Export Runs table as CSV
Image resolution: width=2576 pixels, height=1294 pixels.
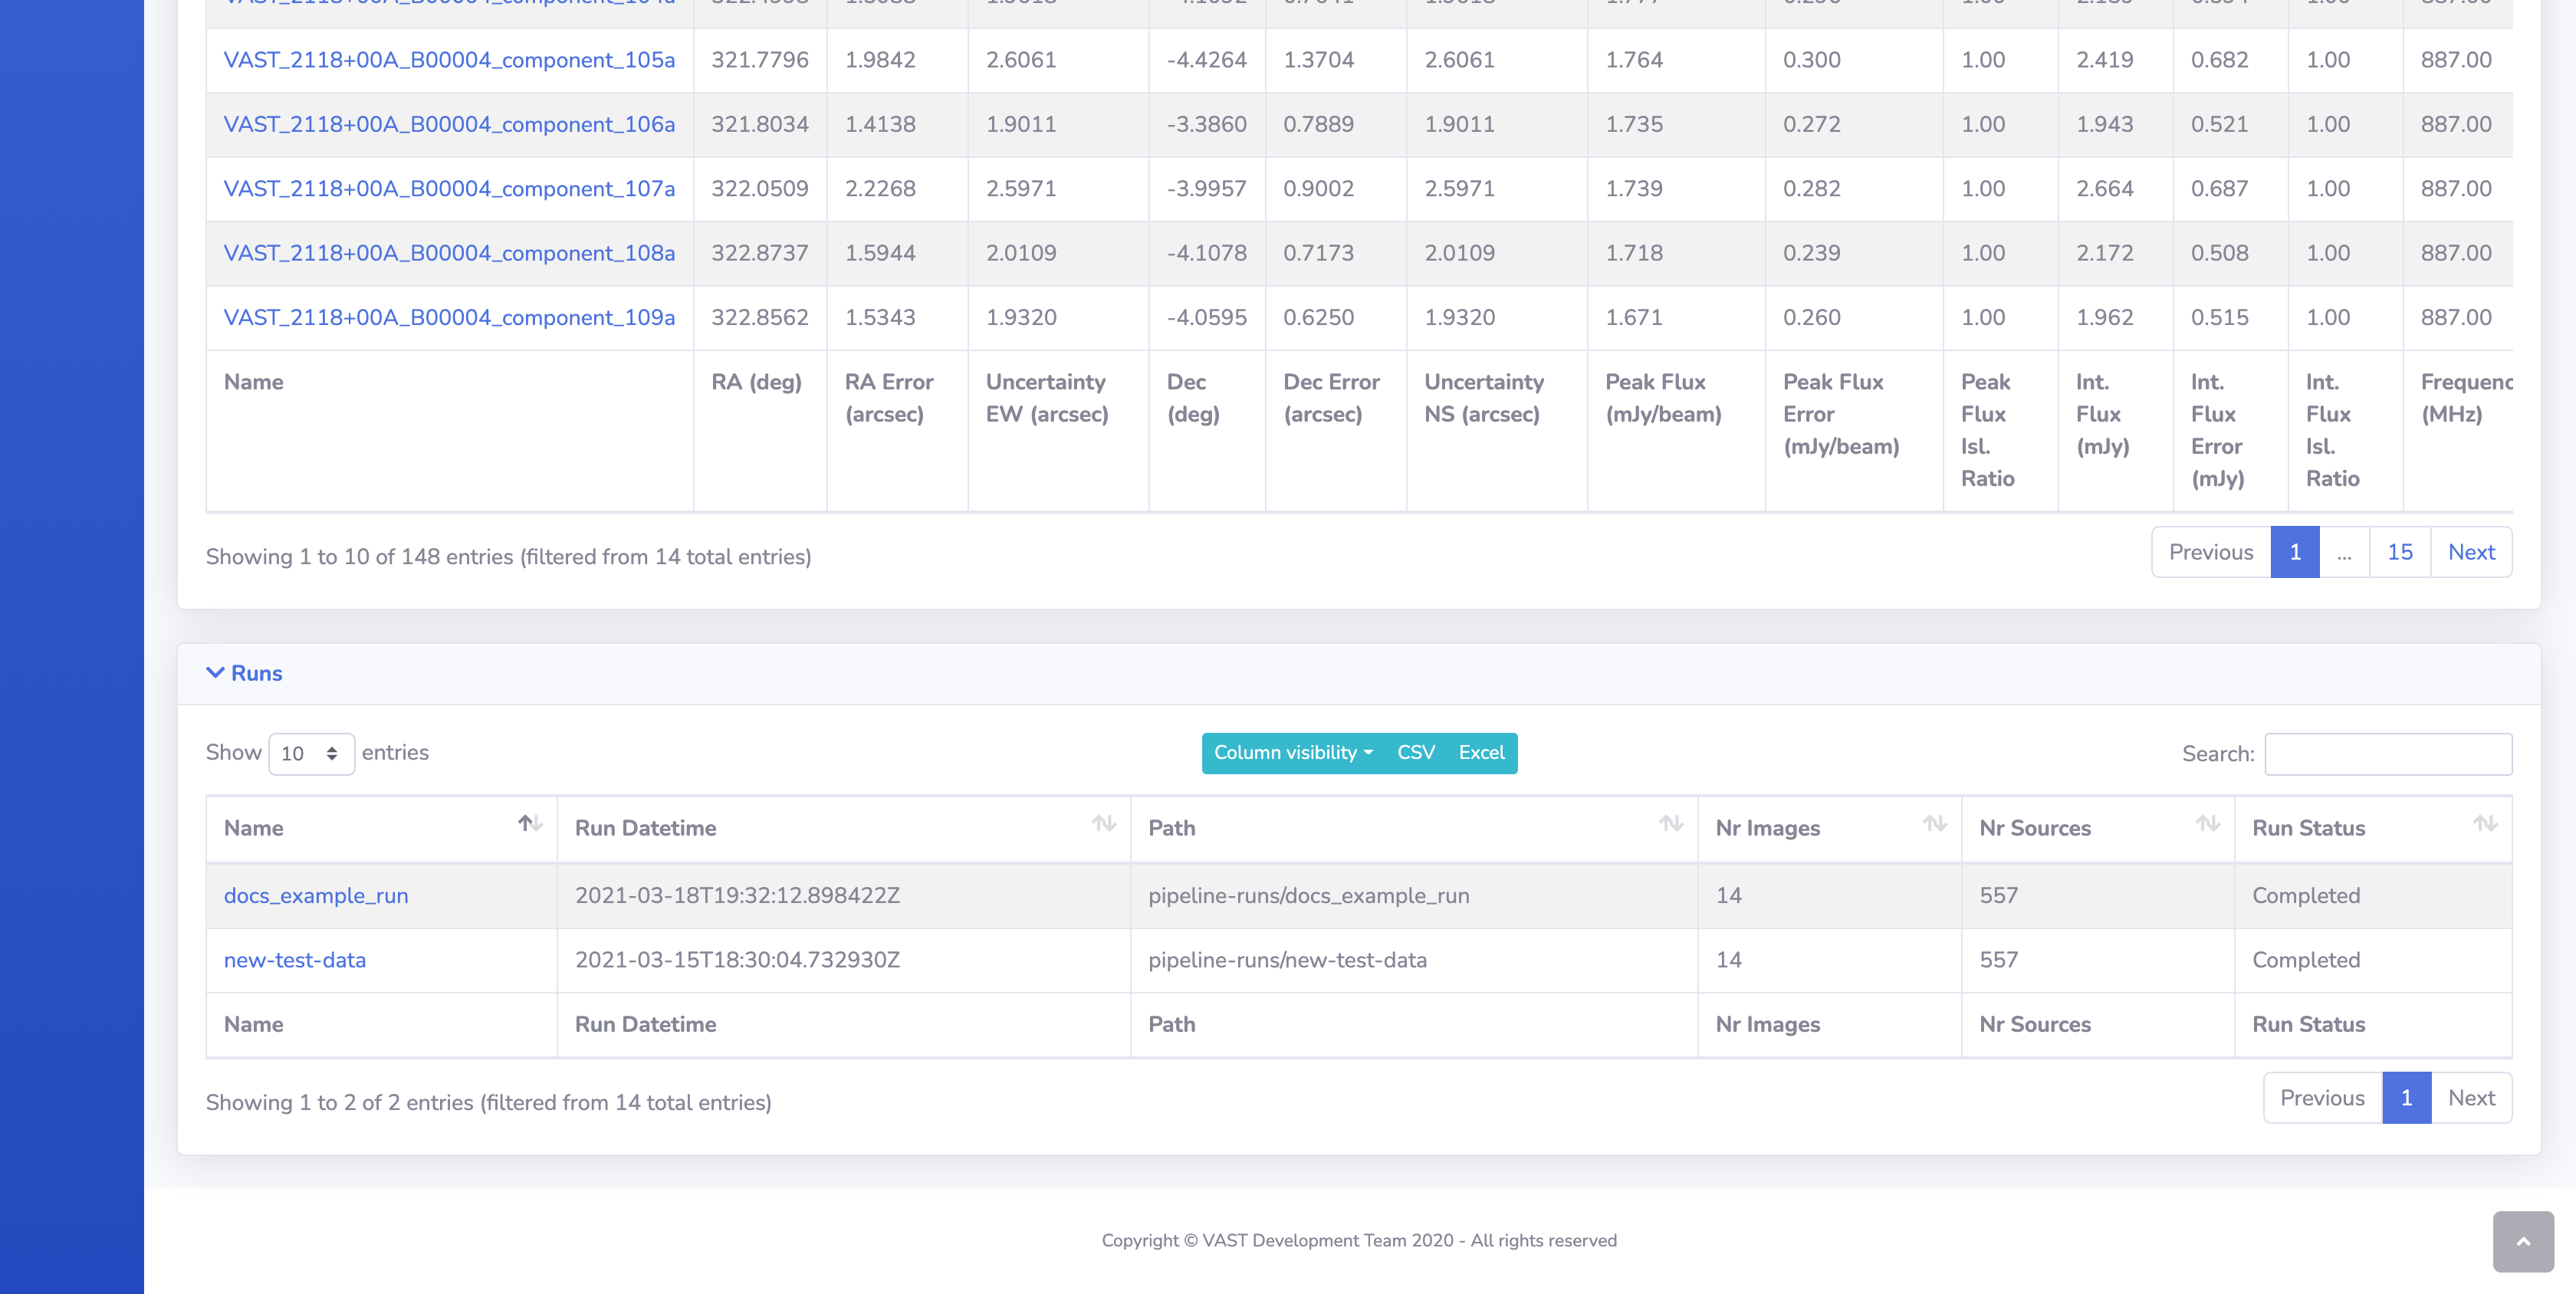[1415, 753]
